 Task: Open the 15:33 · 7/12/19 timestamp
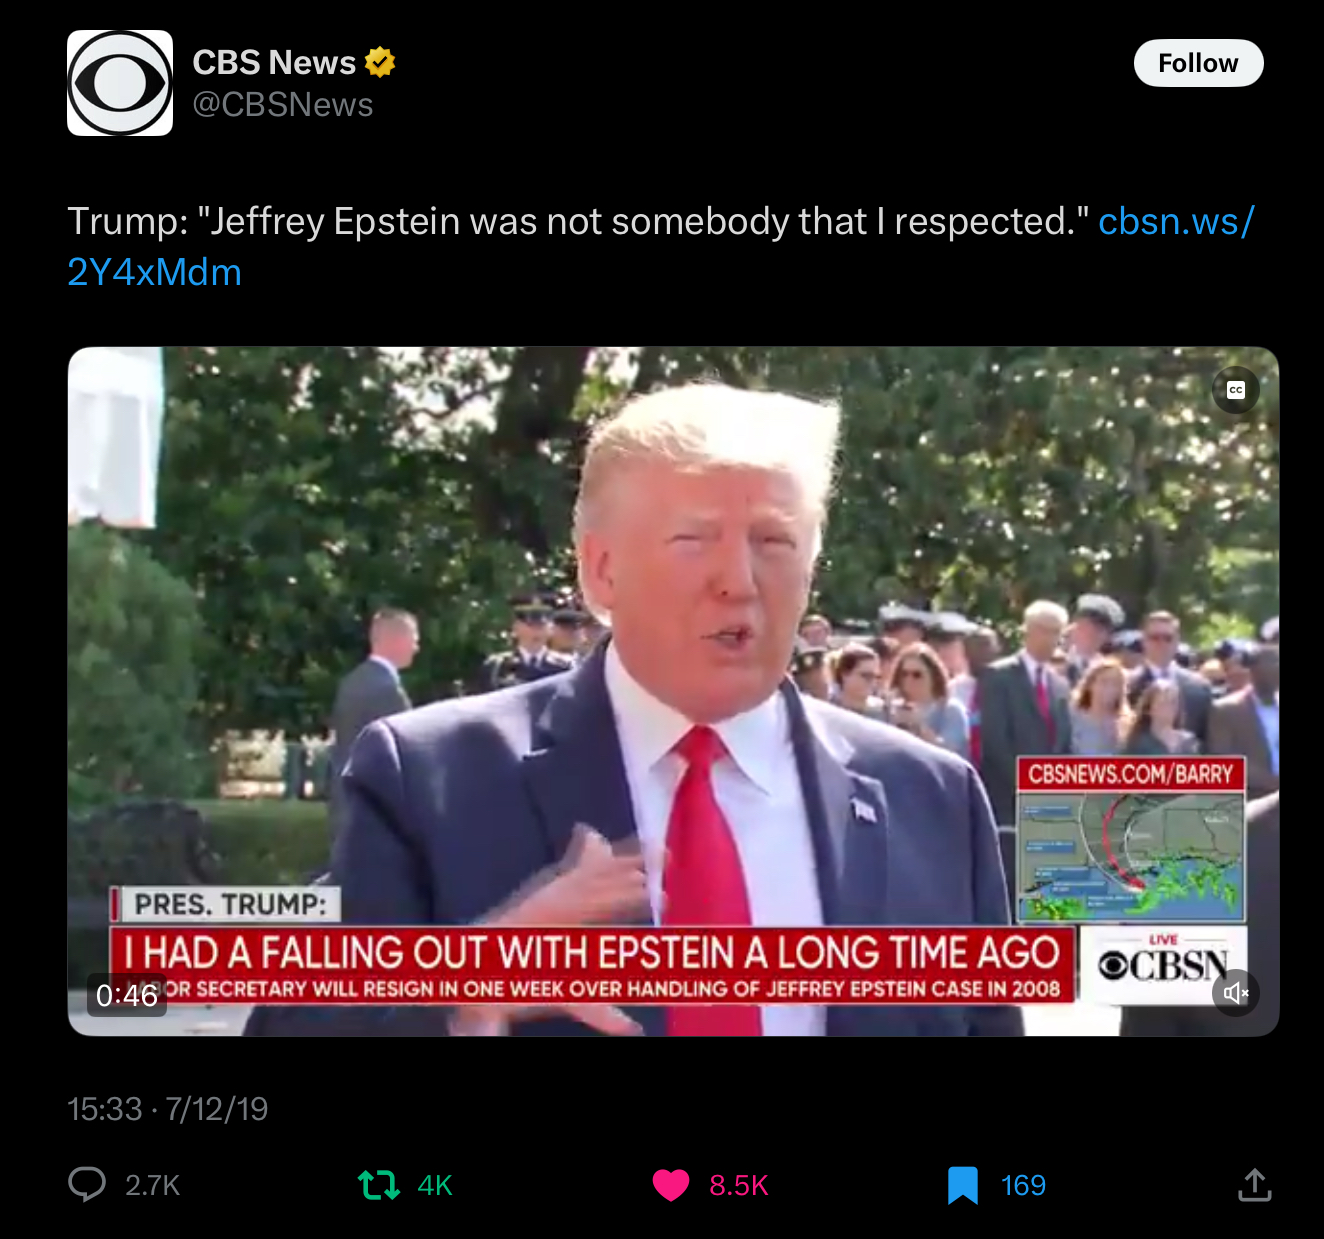point(168,1109)
